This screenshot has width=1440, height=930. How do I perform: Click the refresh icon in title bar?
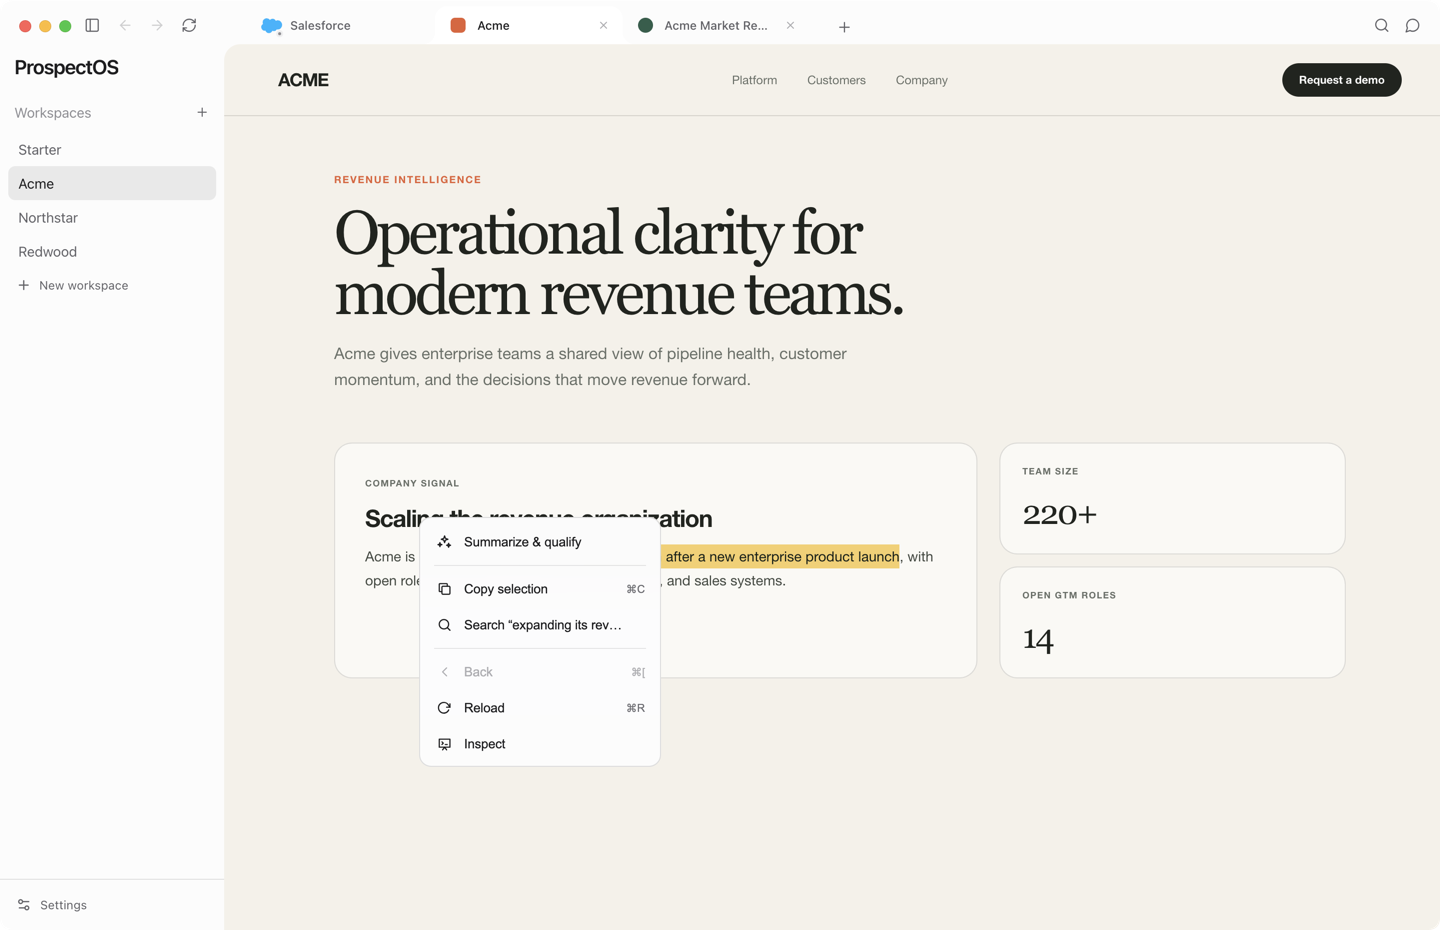click(x=189, y=25)
